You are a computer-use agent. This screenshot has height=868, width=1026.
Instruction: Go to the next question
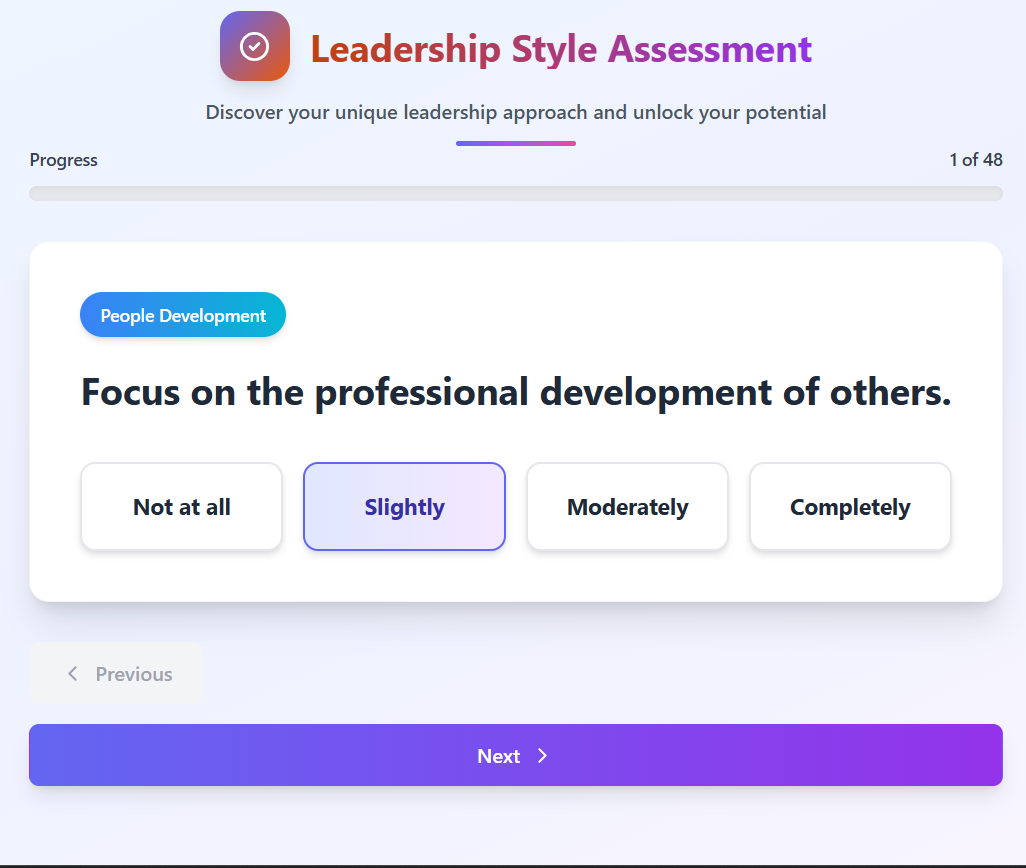515,755
